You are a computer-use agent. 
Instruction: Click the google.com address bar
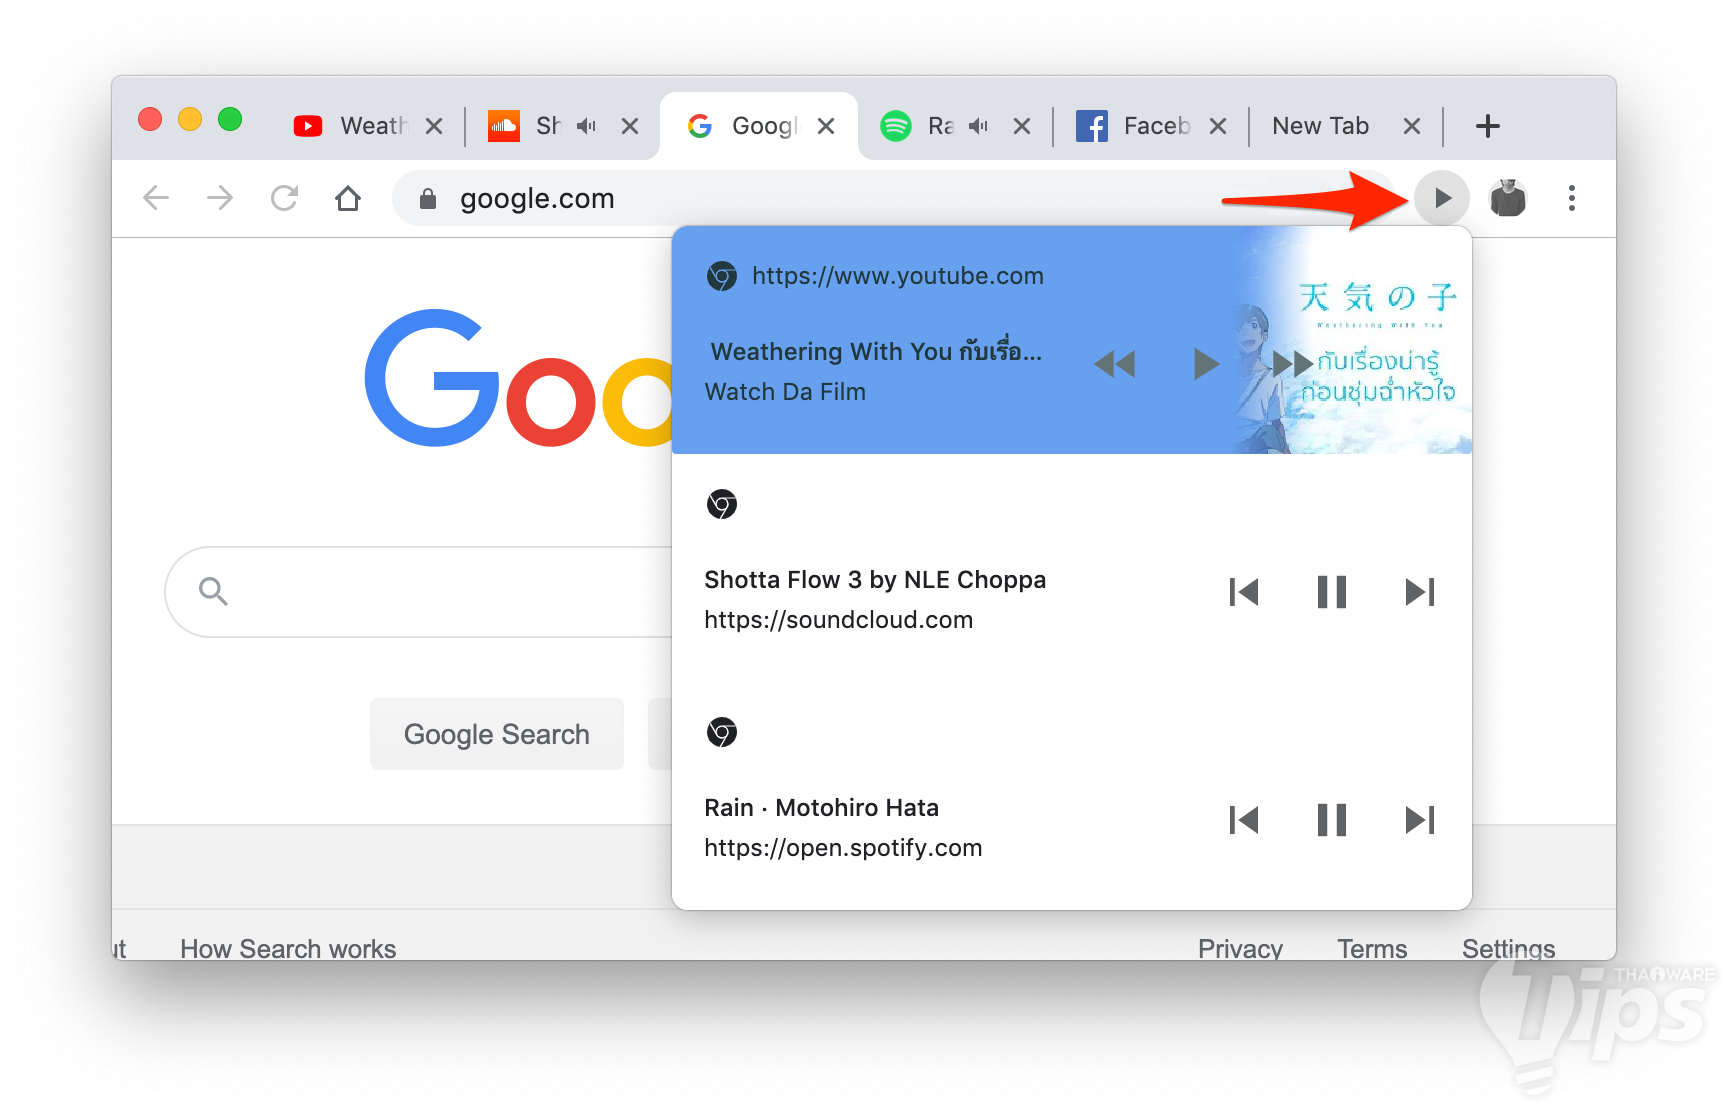[x=896, y=198]
